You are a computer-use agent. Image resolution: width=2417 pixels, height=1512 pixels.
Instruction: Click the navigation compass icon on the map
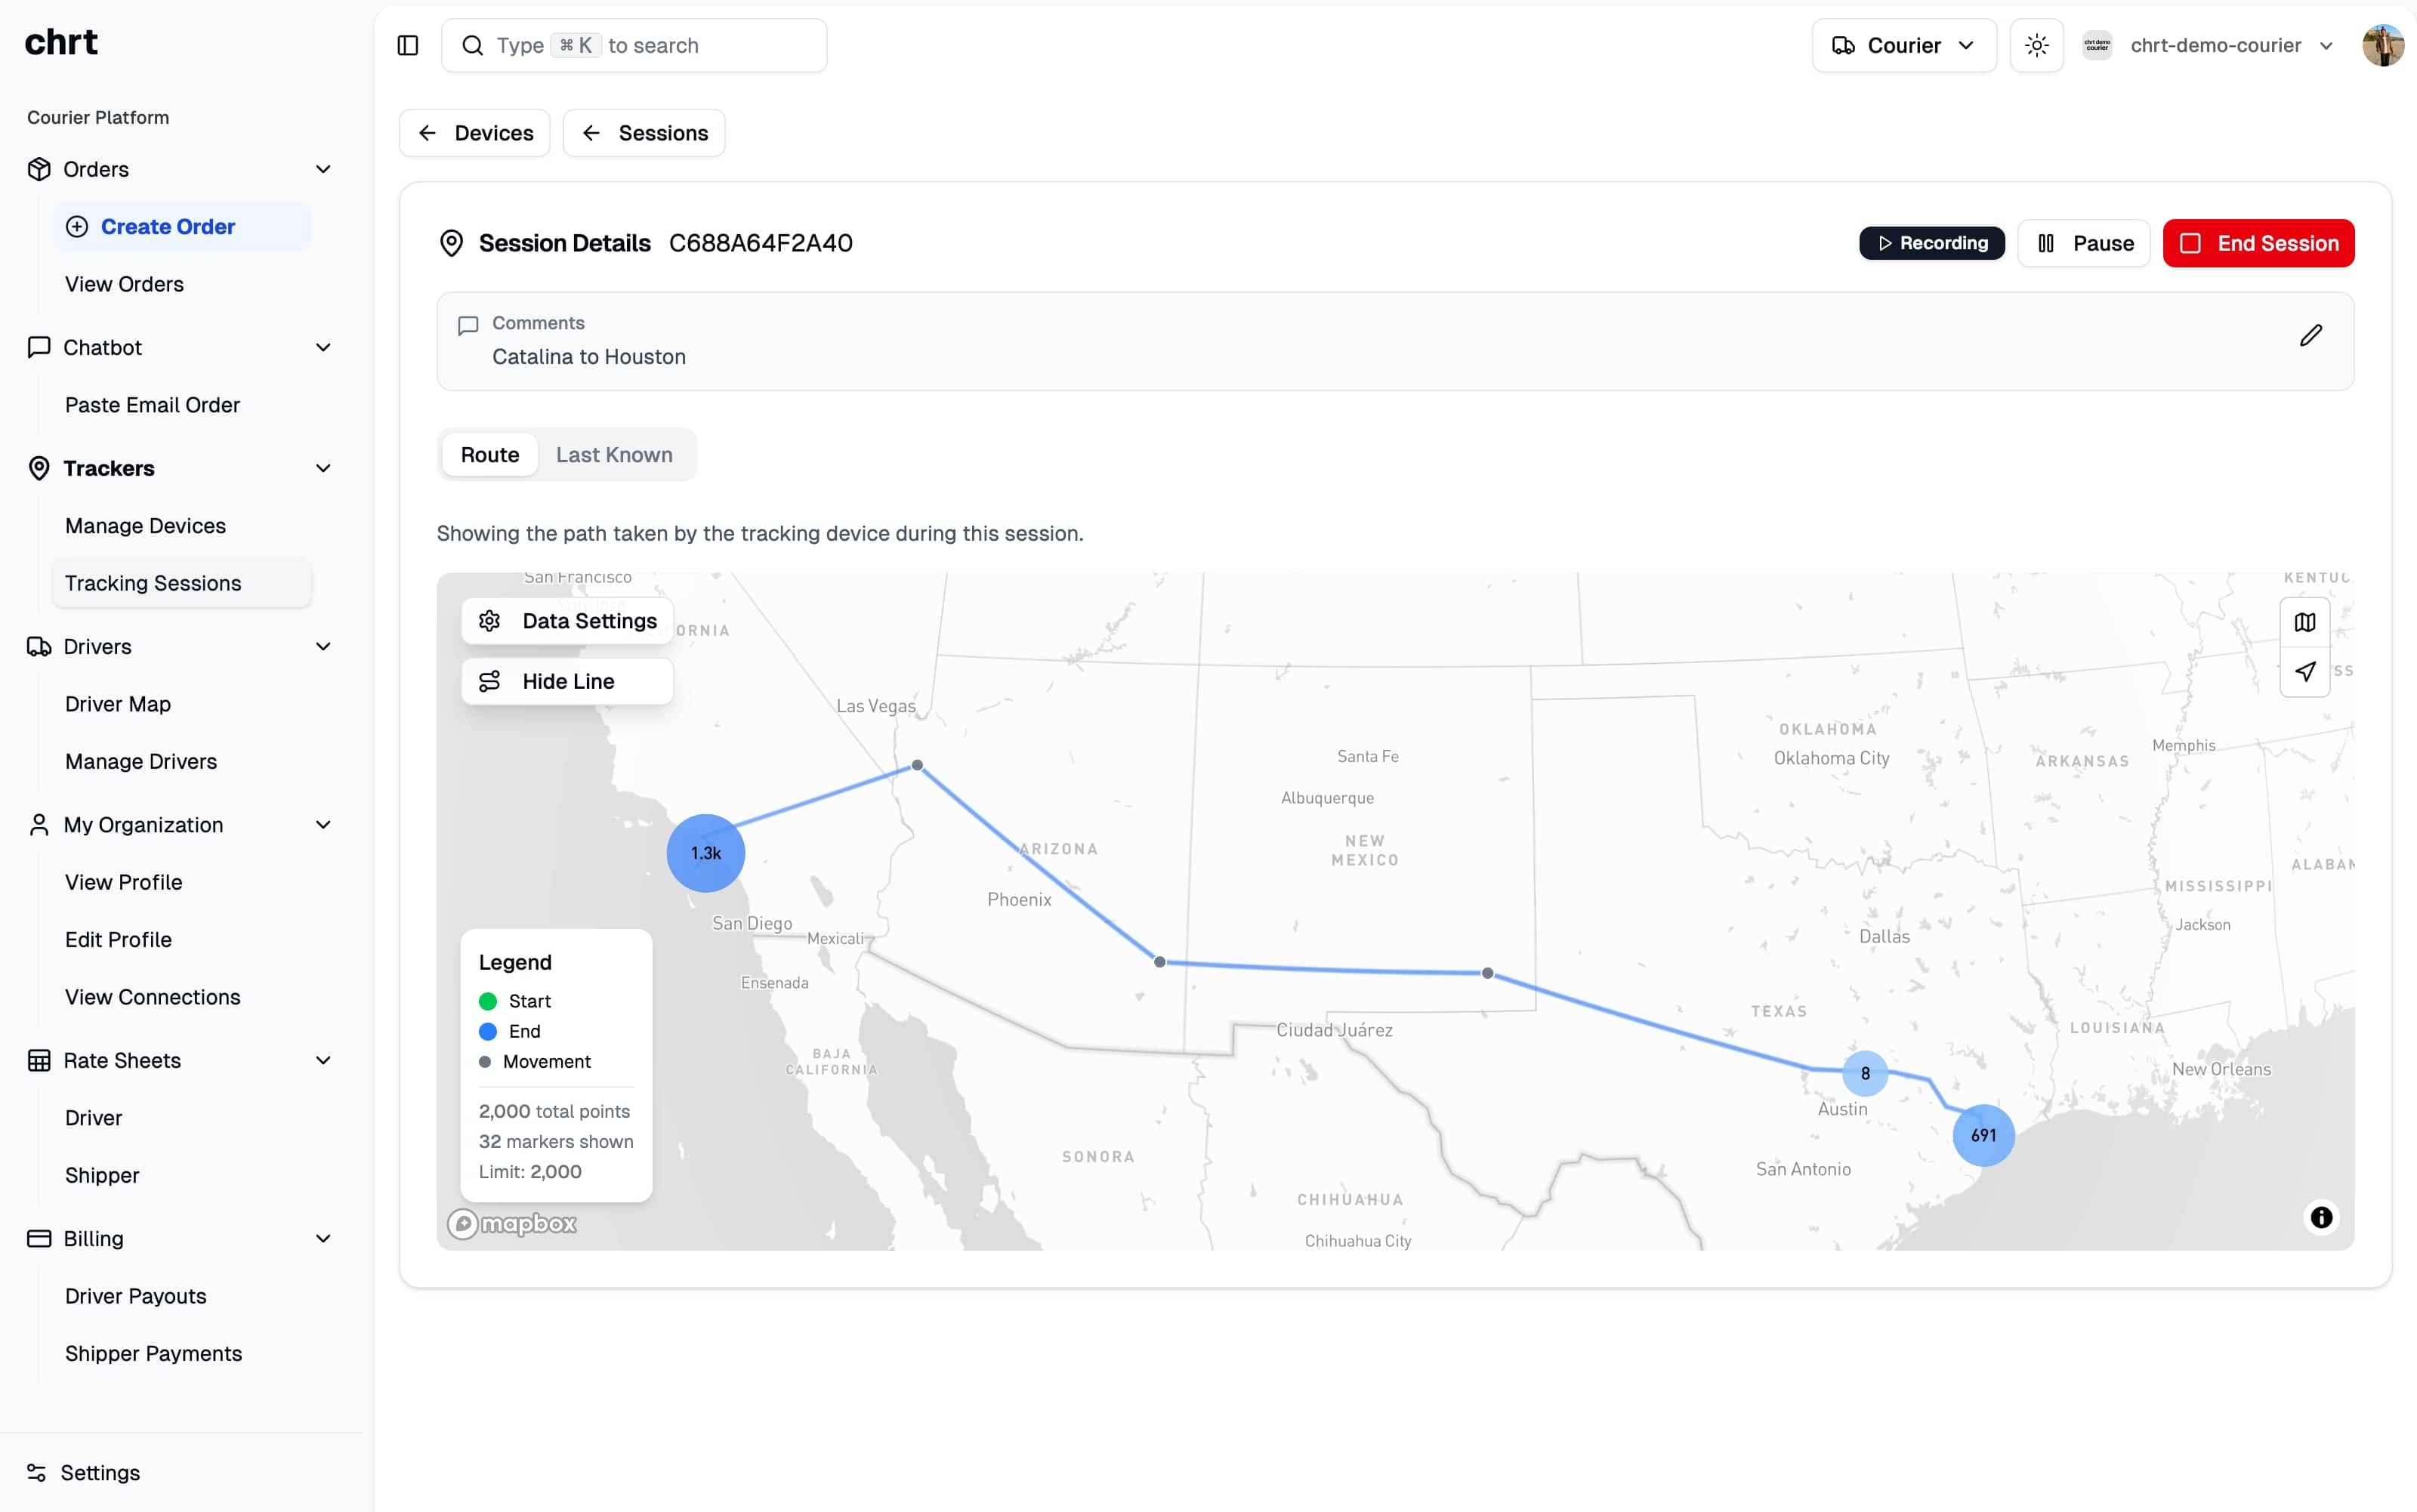2305,672
